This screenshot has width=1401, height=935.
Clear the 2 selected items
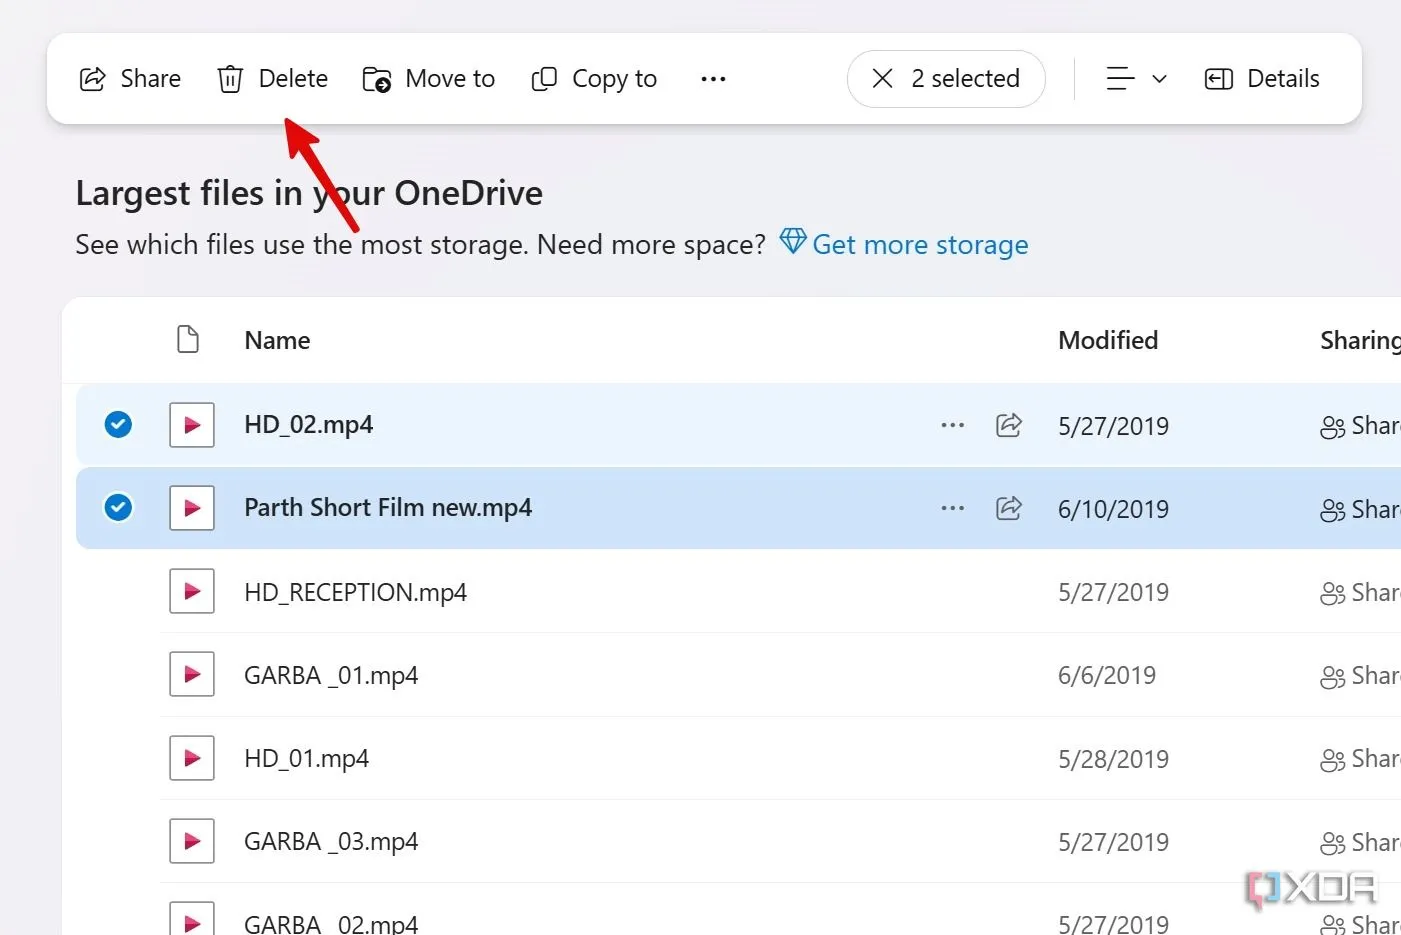coord(946,79)
